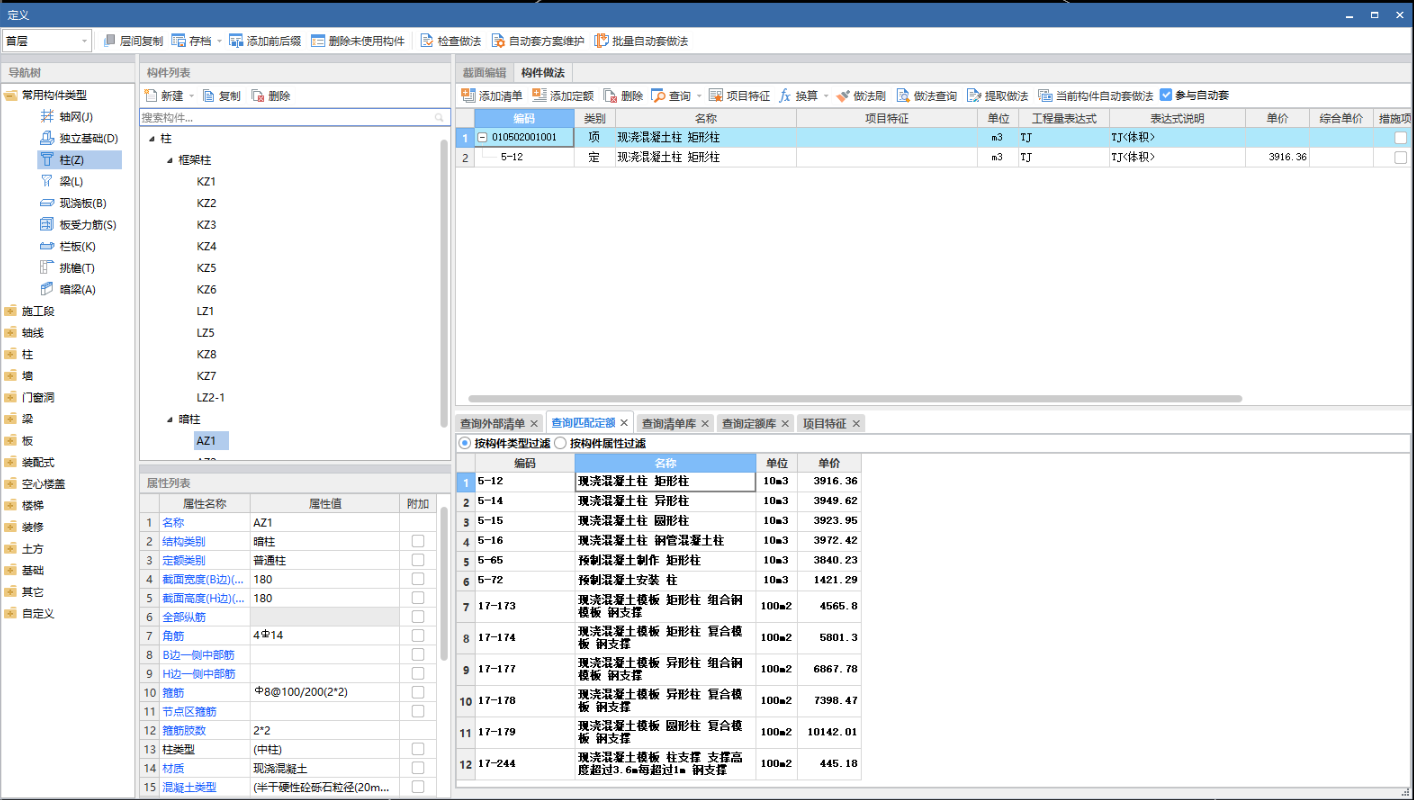Expand the 门窗洞 folder in the navigation tree
The width and height of the screenshot is (1414, 800).
[x=11, y=397]
